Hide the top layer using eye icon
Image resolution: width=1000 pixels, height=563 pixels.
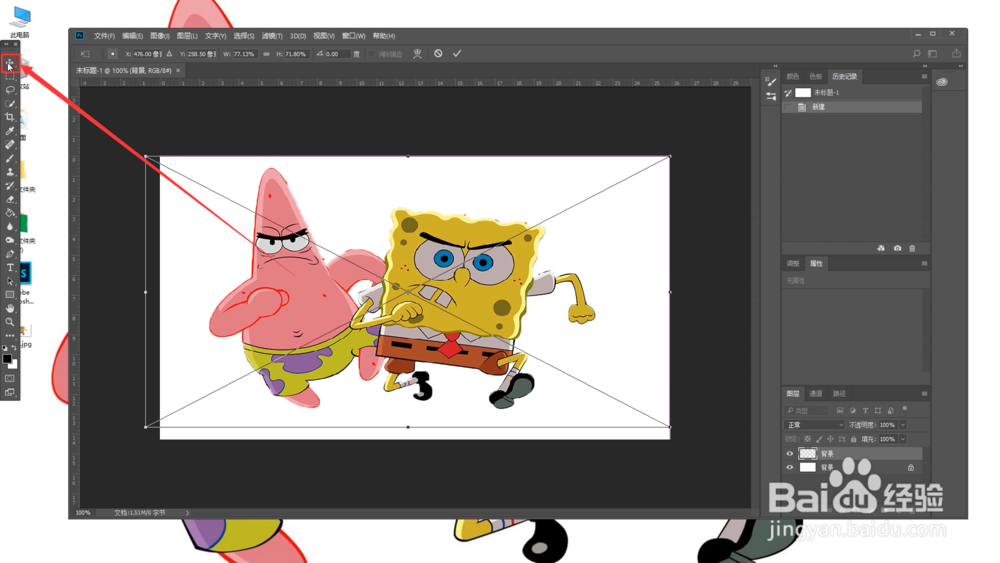(x=790, y=453)
